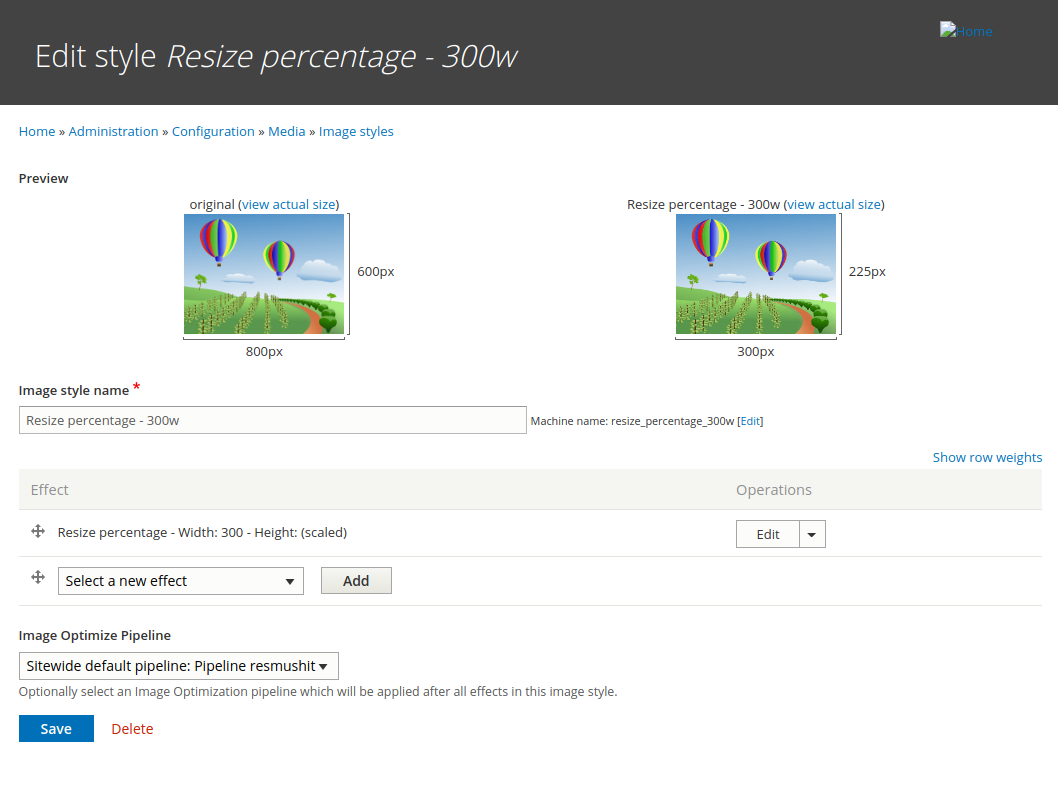Save the image style
Screen dimensions: 1058x804
pos(56,728)
